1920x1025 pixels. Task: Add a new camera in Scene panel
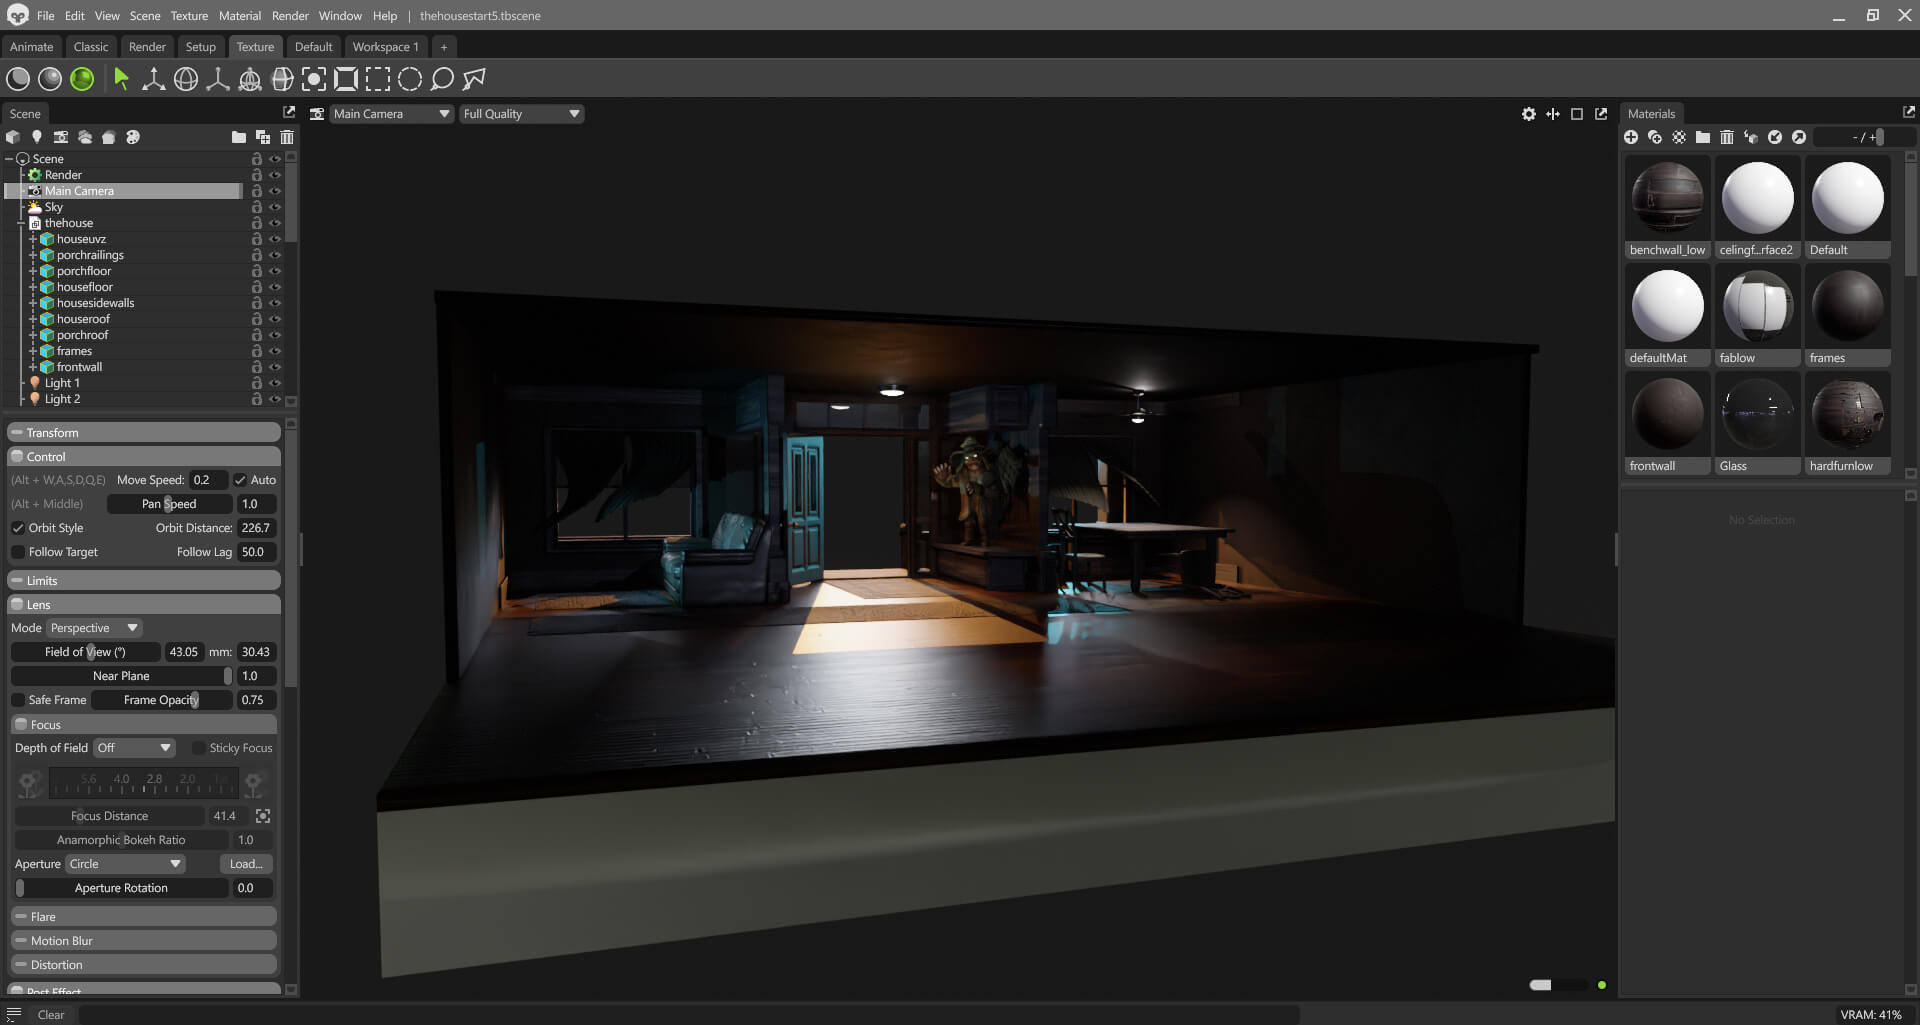[61, 137]
